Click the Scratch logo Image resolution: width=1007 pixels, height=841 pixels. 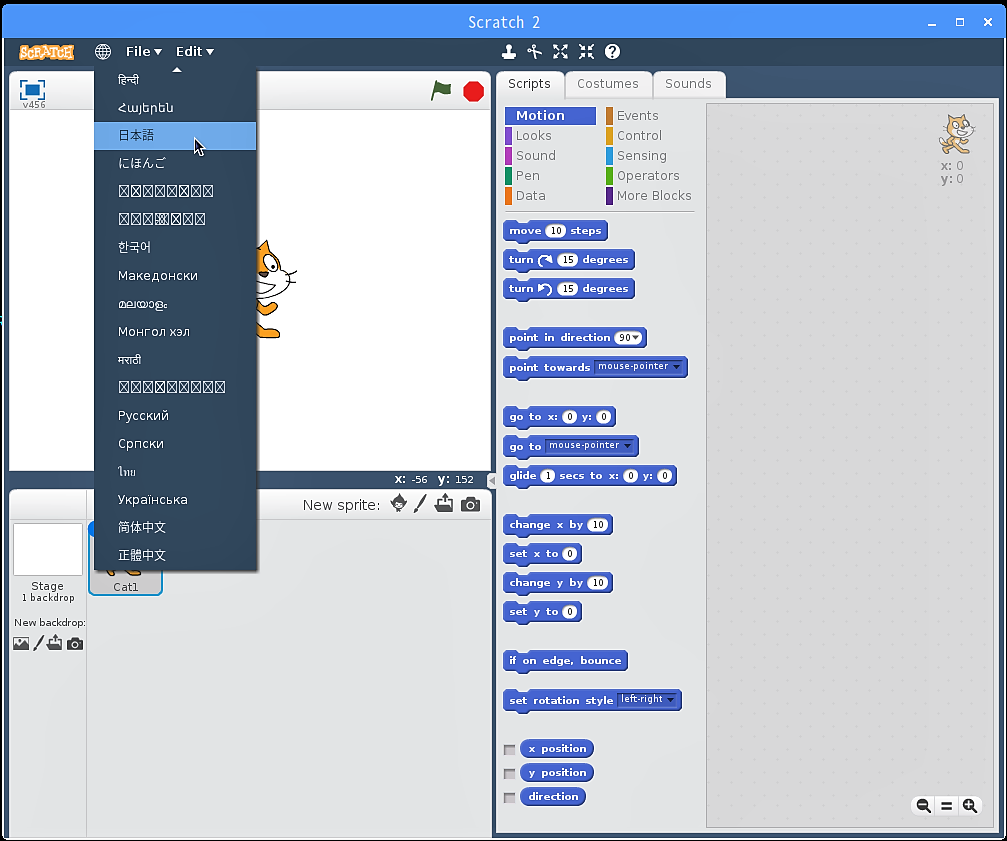click(x=46, y=52)
